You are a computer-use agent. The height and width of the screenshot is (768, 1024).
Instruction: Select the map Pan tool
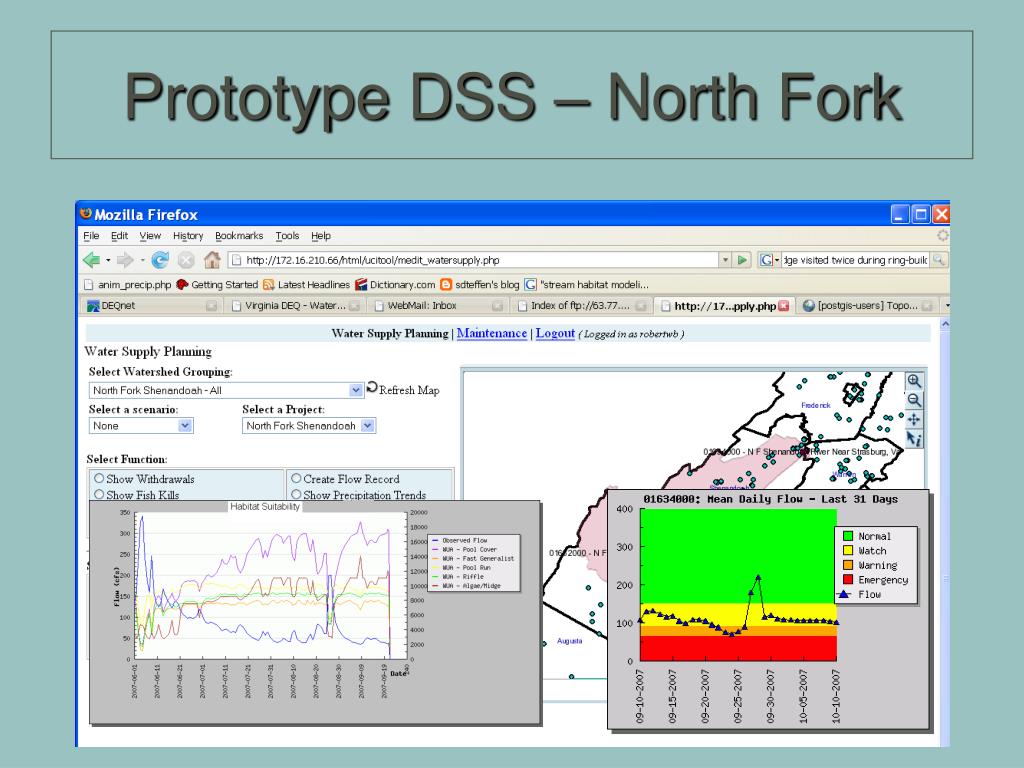913,419
